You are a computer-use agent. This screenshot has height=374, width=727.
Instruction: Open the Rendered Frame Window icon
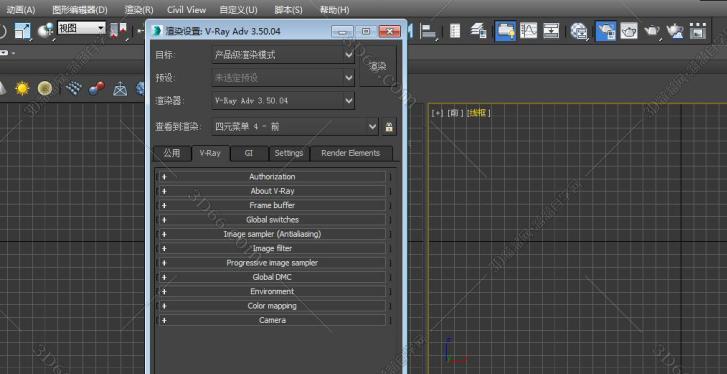tap(629, 31)
